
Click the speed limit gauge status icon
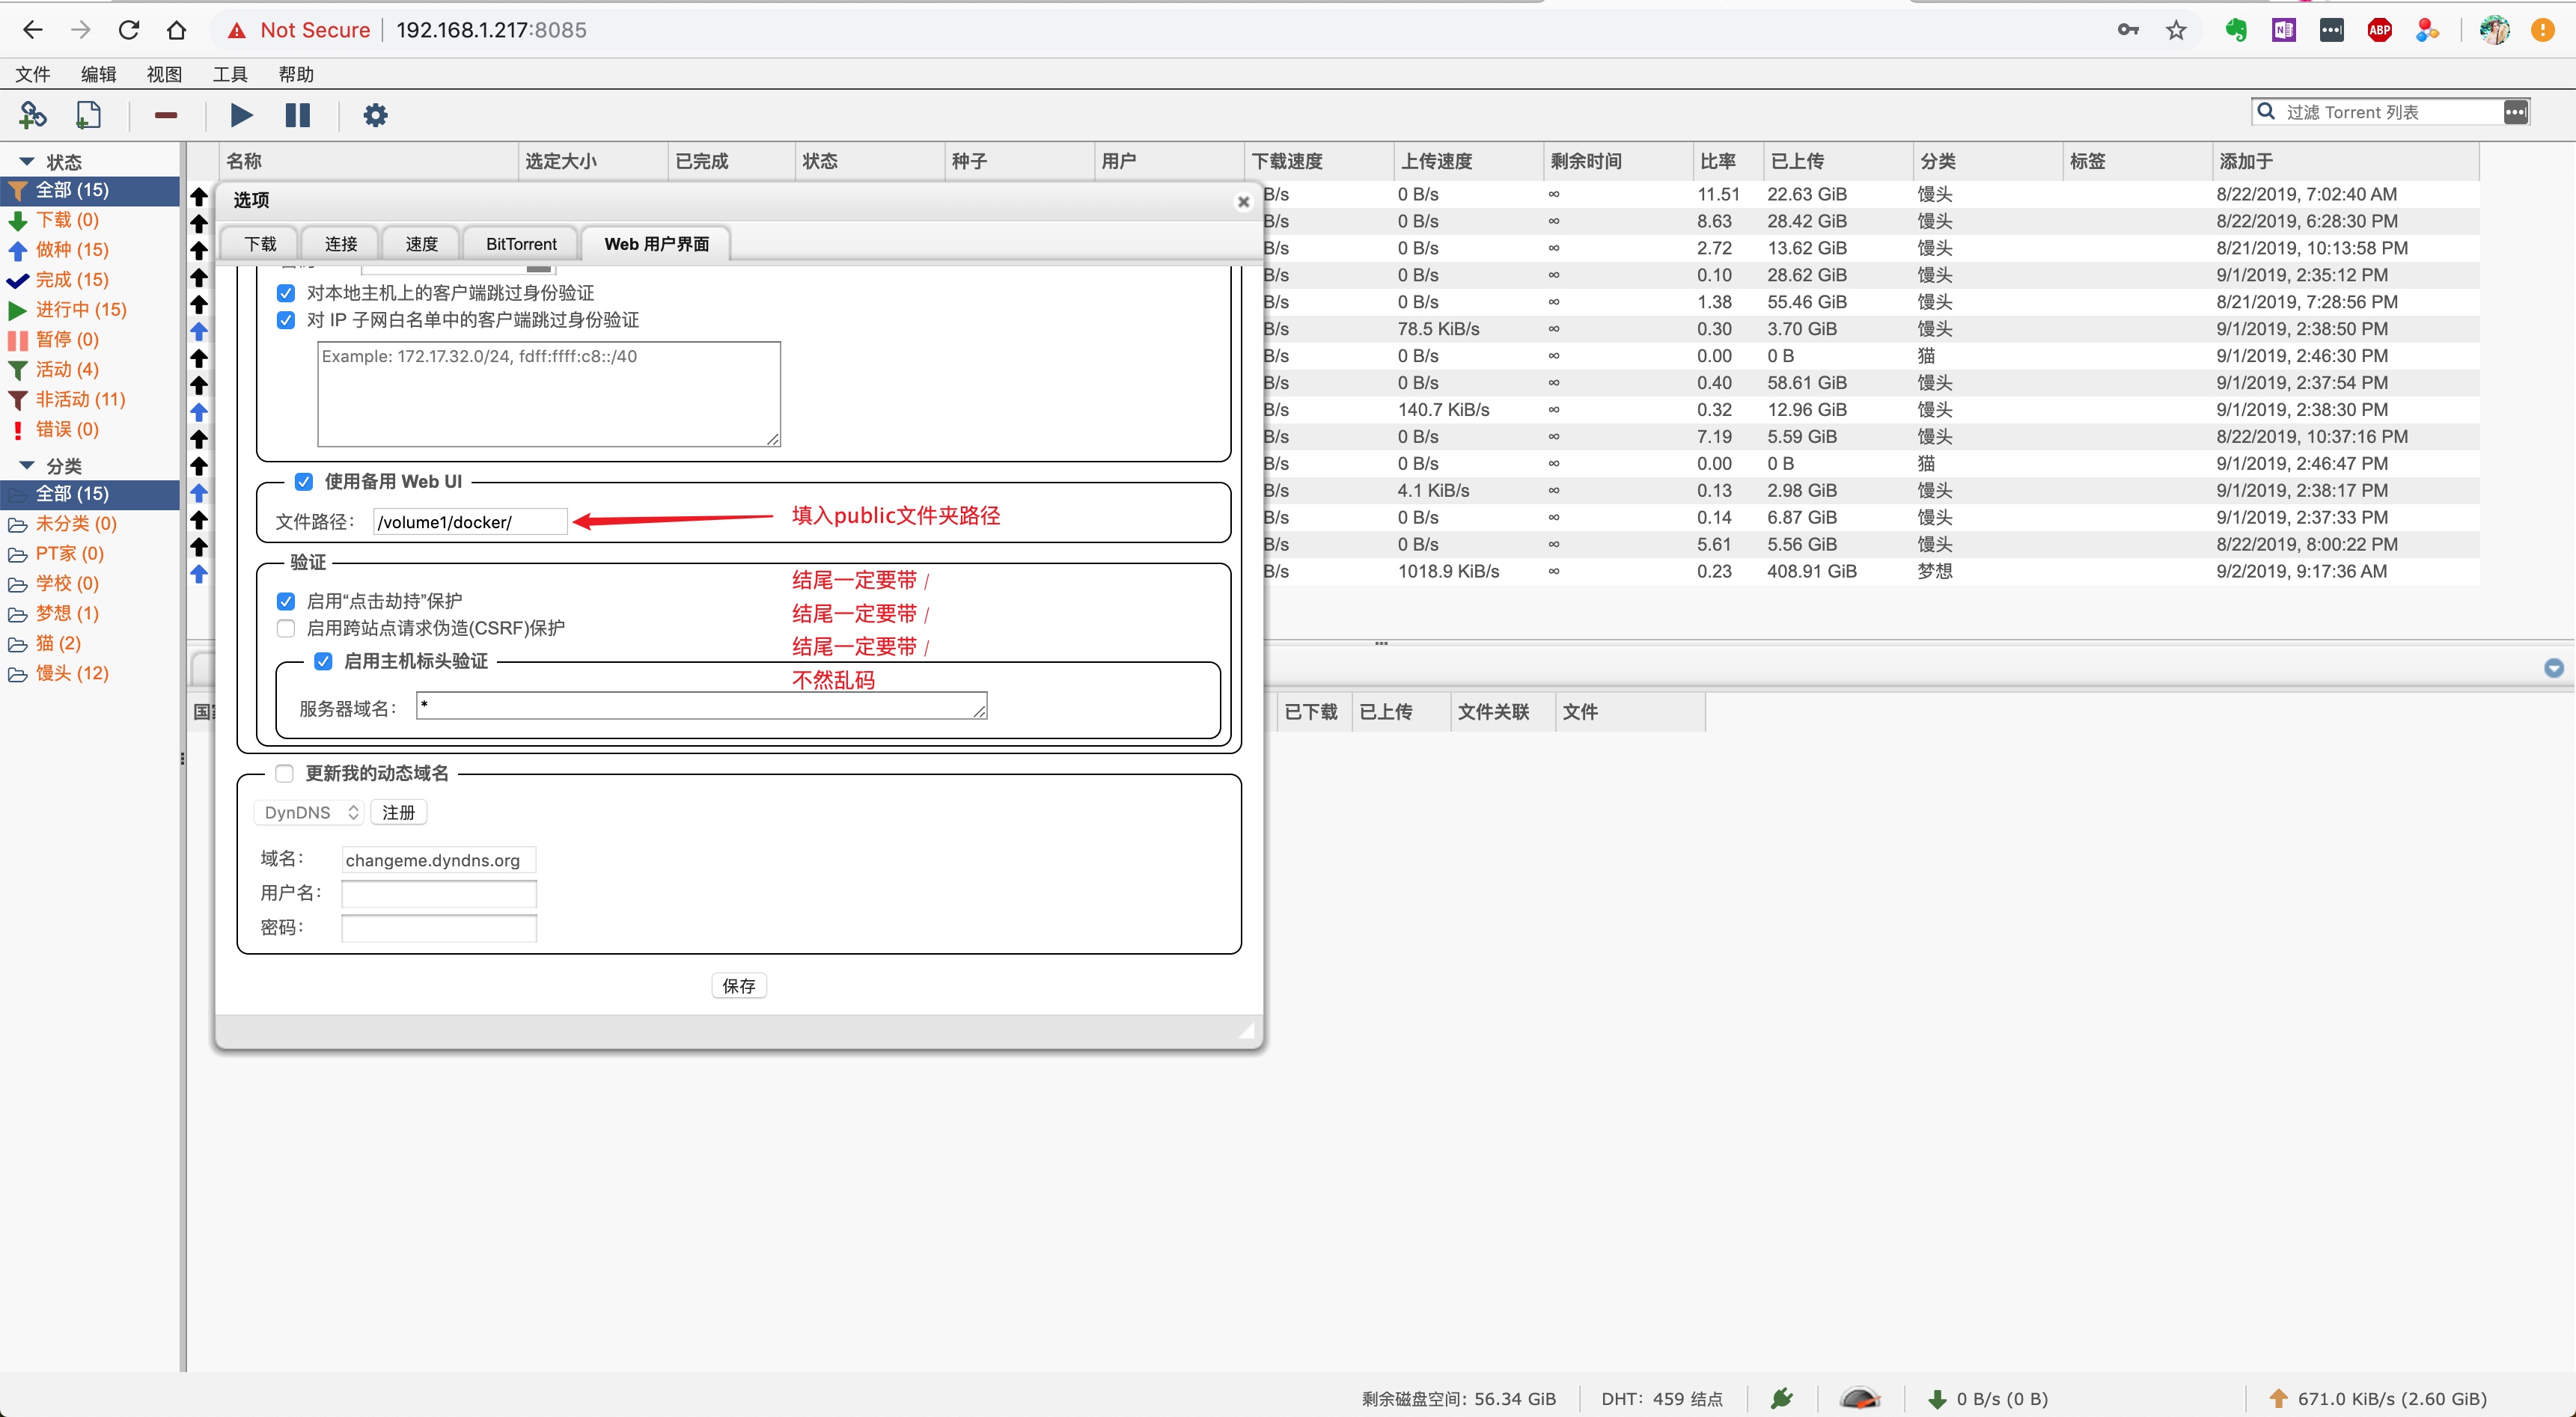(1860, 1398)
